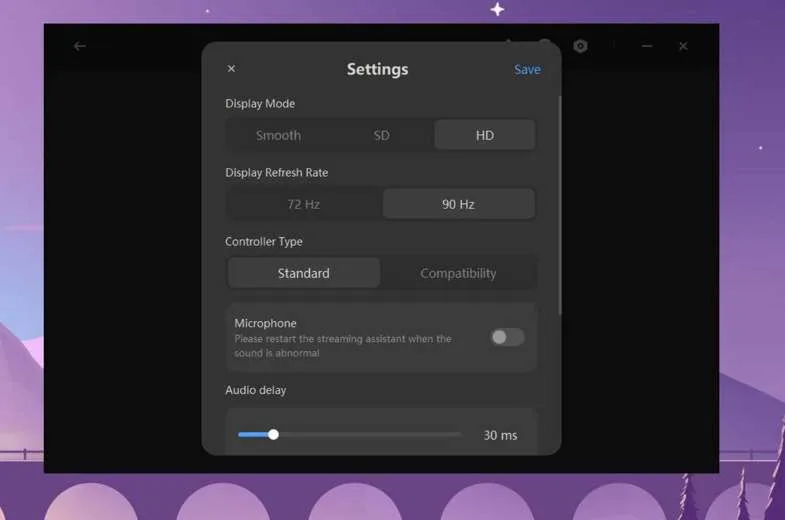The width and height of the screenshot is (785, 520).
Task: Set controller type to Standard
Action: (x=303, y=273)
